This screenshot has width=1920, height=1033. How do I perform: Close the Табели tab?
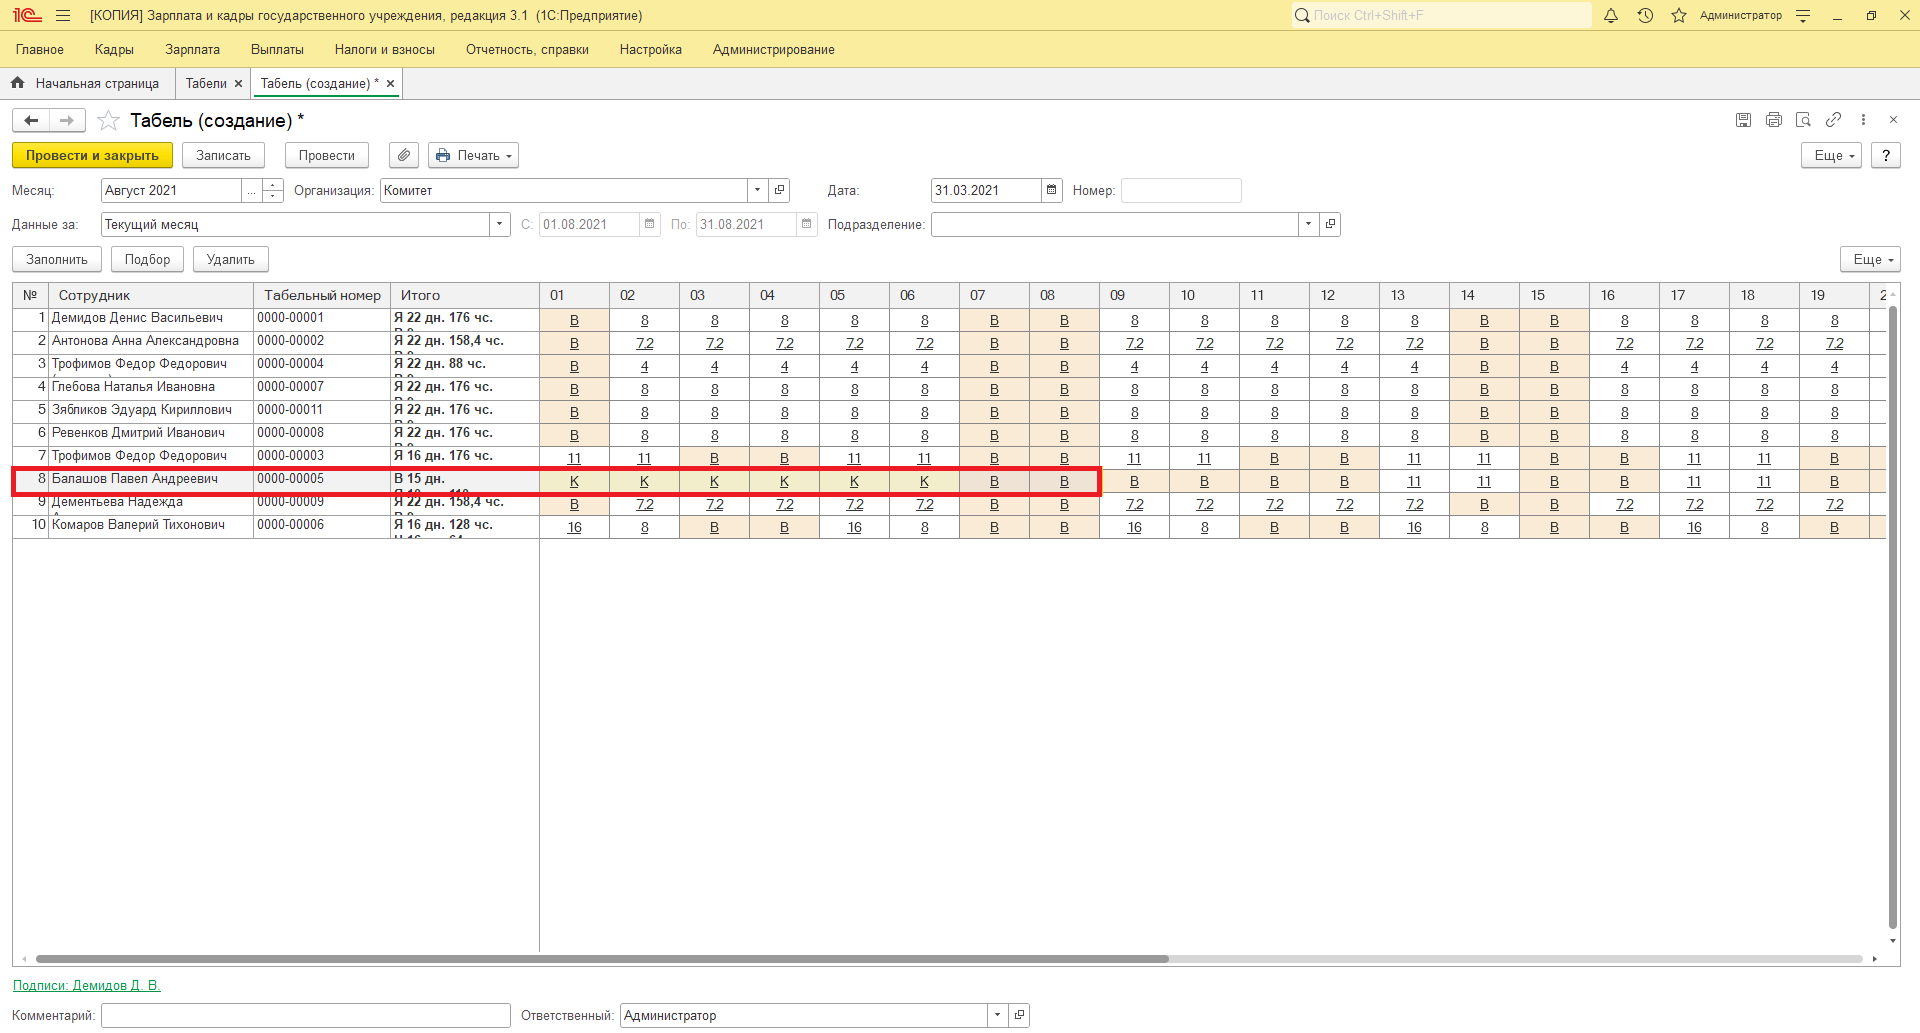pos(238,84)
